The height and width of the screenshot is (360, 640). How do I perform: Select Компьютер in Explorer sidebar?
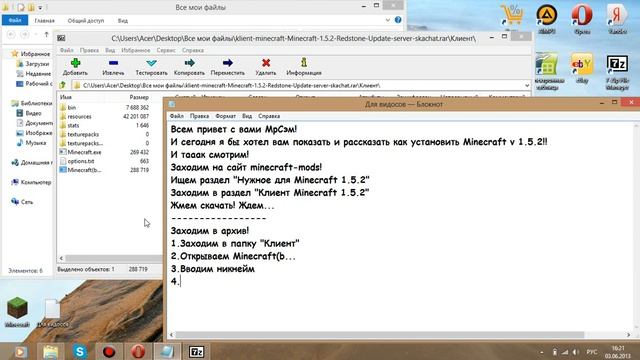click(36, 182)
